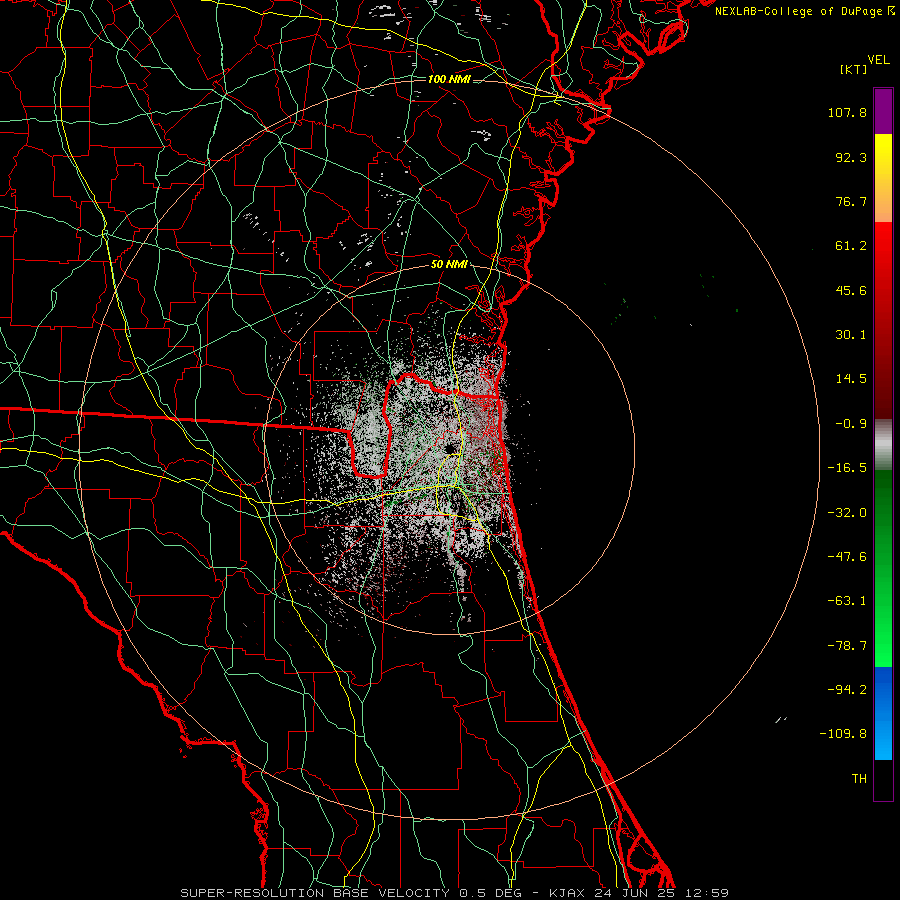Select the -0.9 legend value
Screen dimensions: 900x900
[x=851, y=424]
